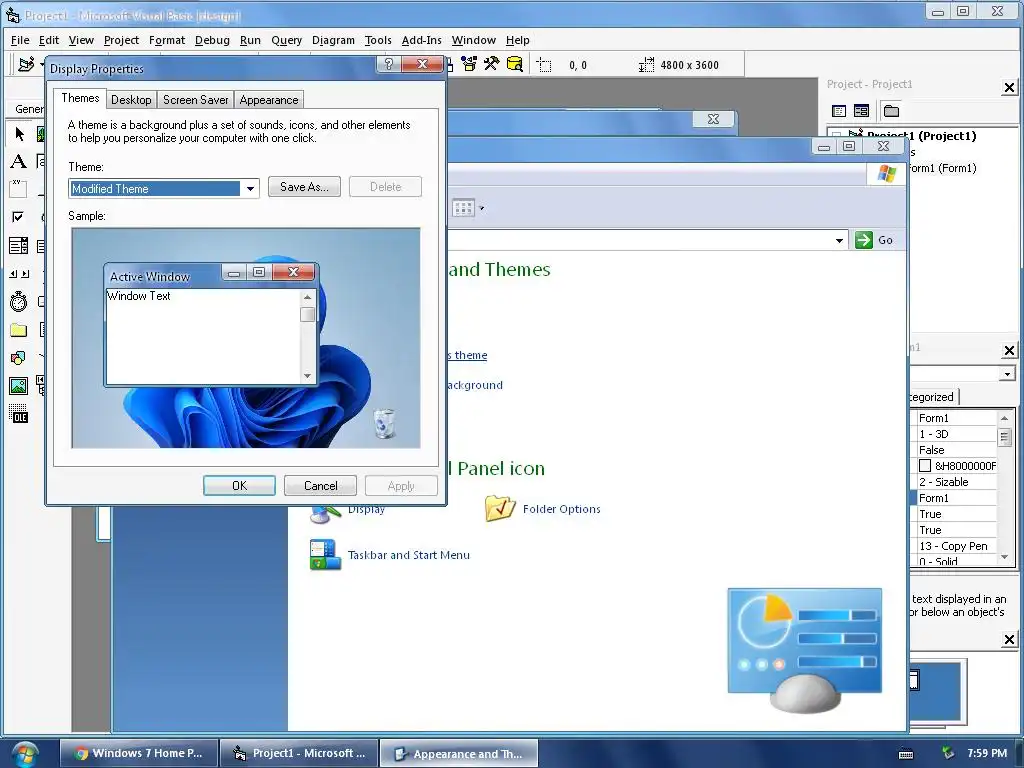Click the theme Sample preview image
The image size is (1024, 768).
[x=246, y=338]
